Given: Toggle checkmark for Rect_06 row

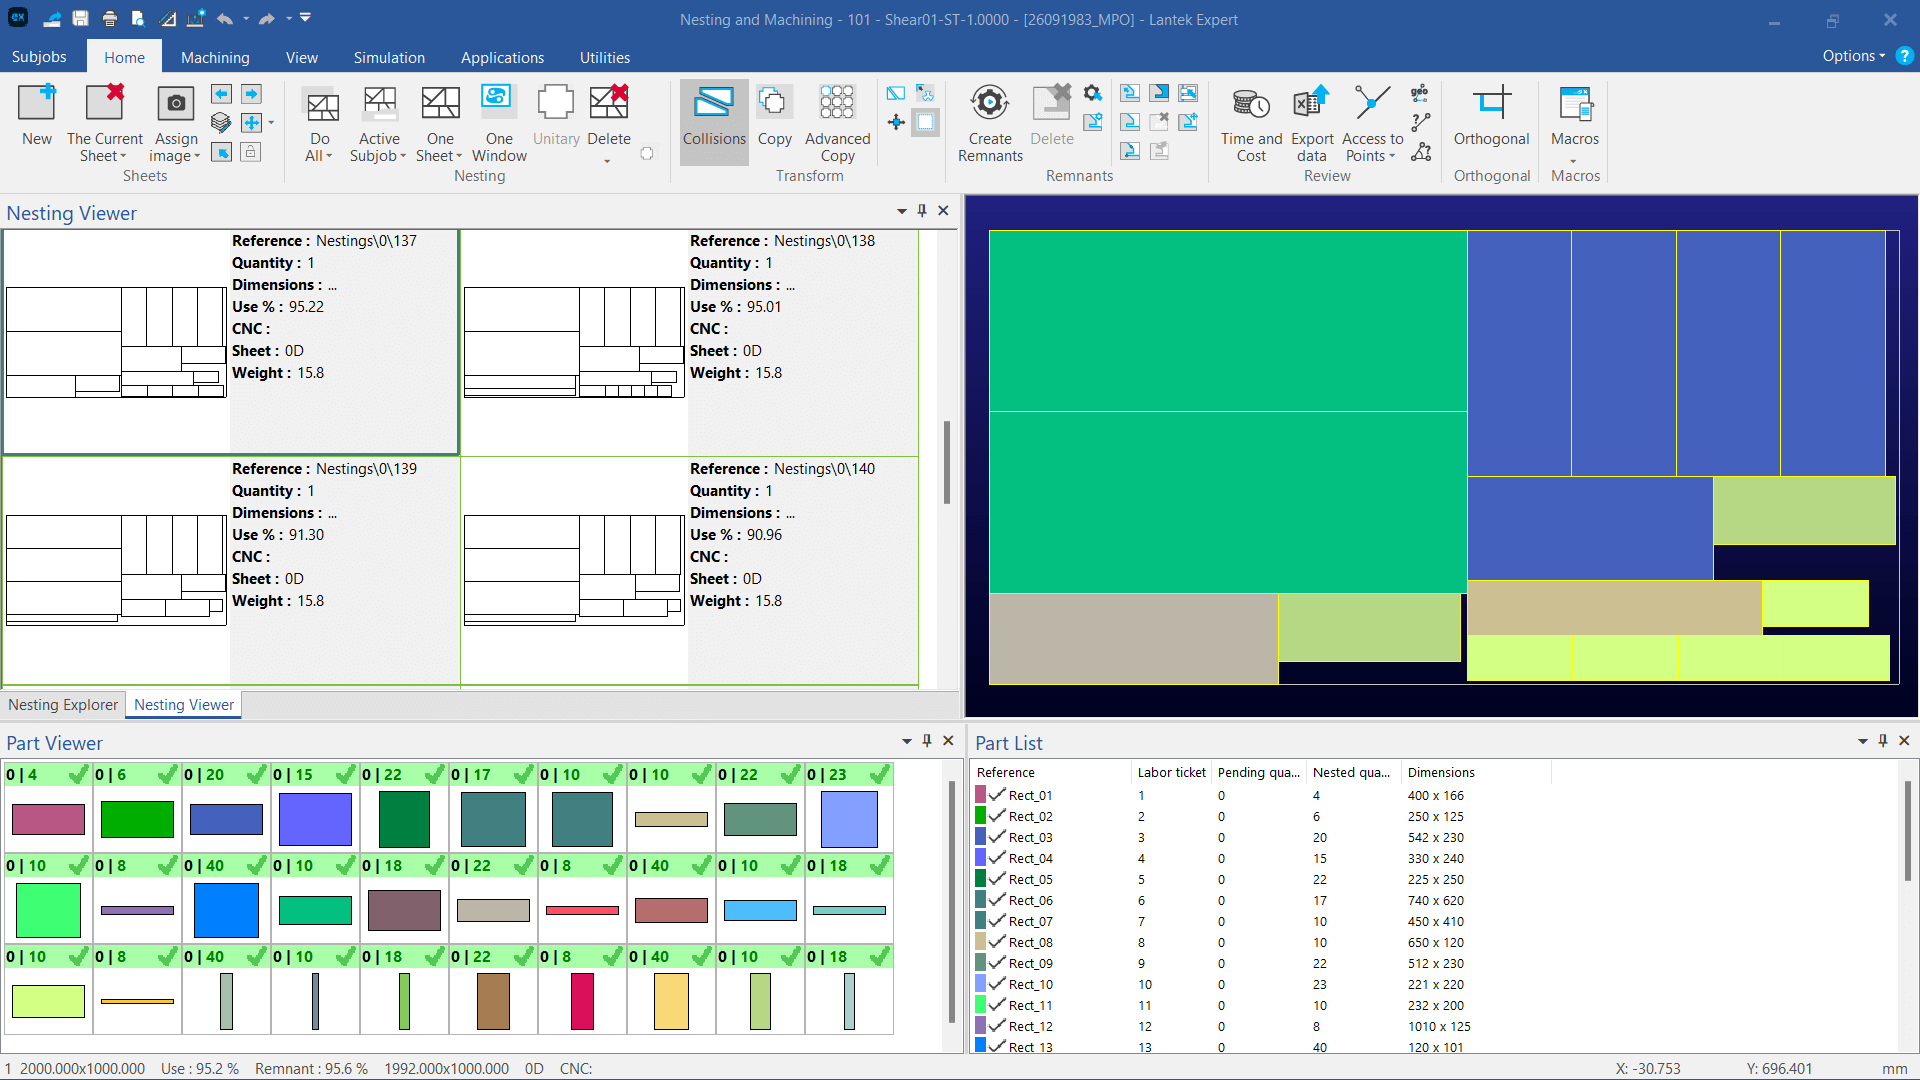Looking at the screenshot, I should point(997,900).
